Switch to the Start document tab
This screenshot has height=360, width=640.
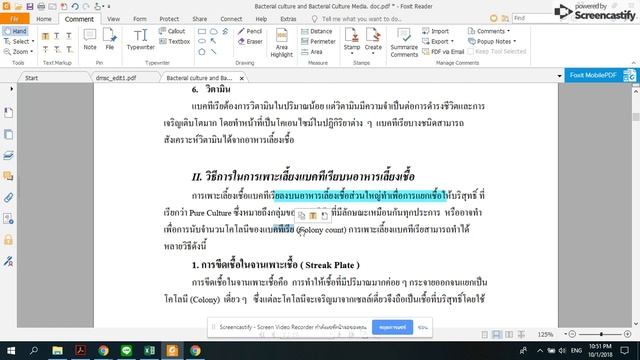click(x=53, y=78)
